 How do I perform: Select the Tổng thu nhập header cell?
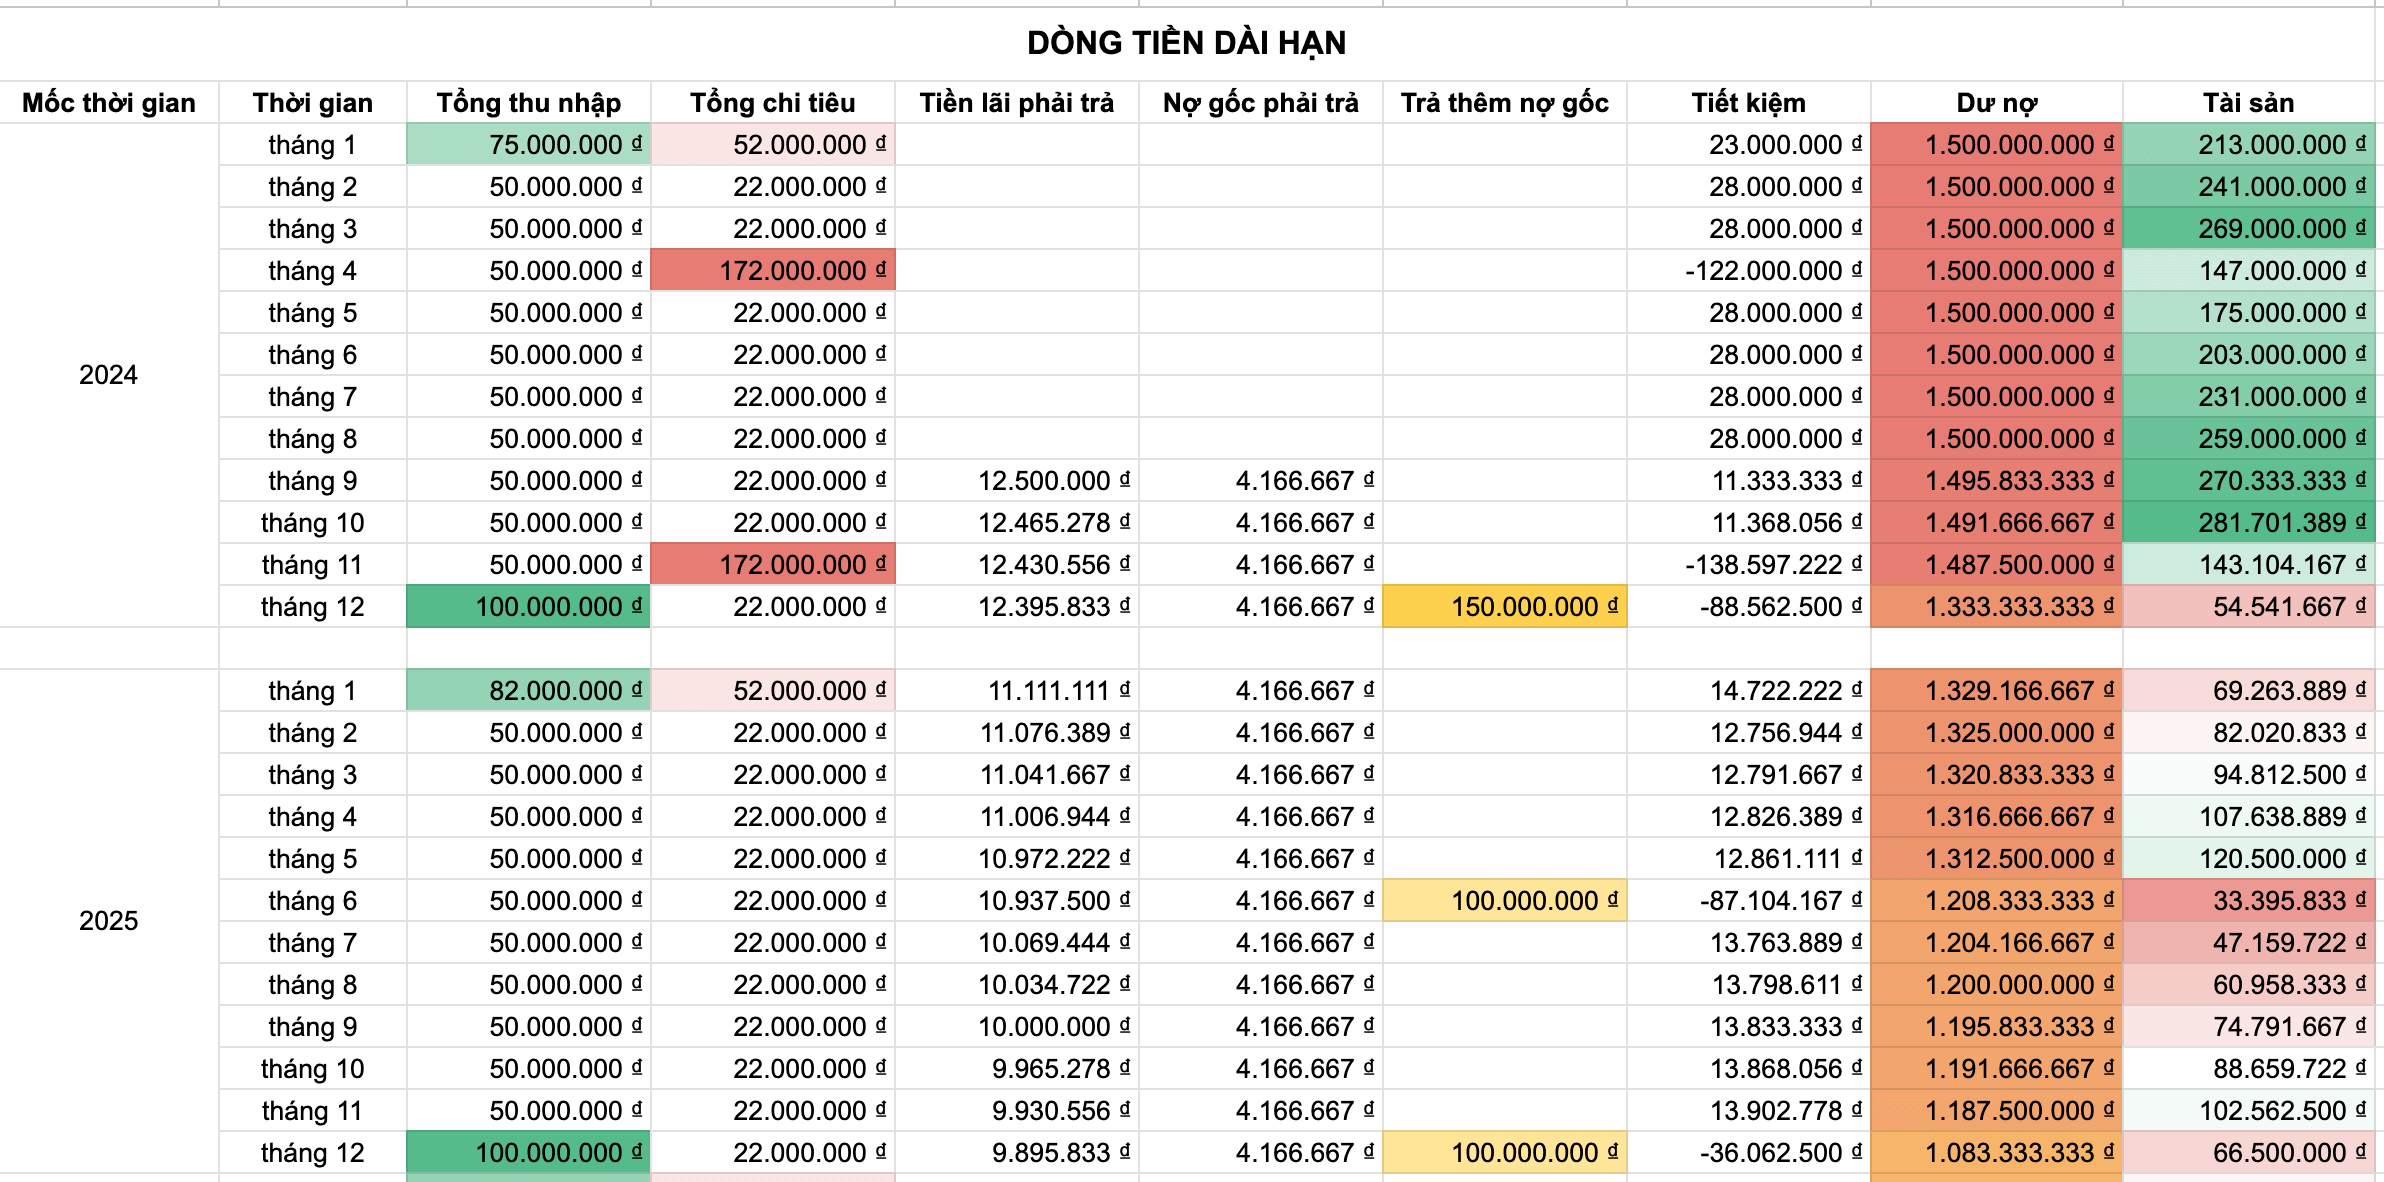click(x=528, y=102)
